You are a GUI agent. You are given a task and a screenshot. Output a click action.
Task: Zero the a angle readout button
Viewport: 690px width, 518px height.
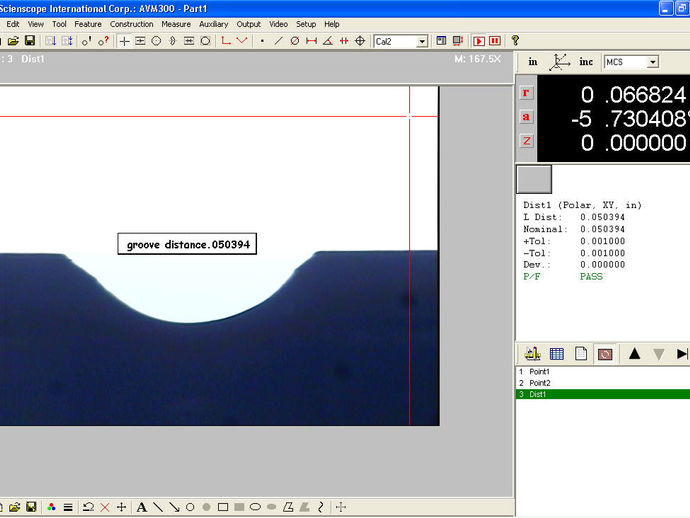click(526, 117)
